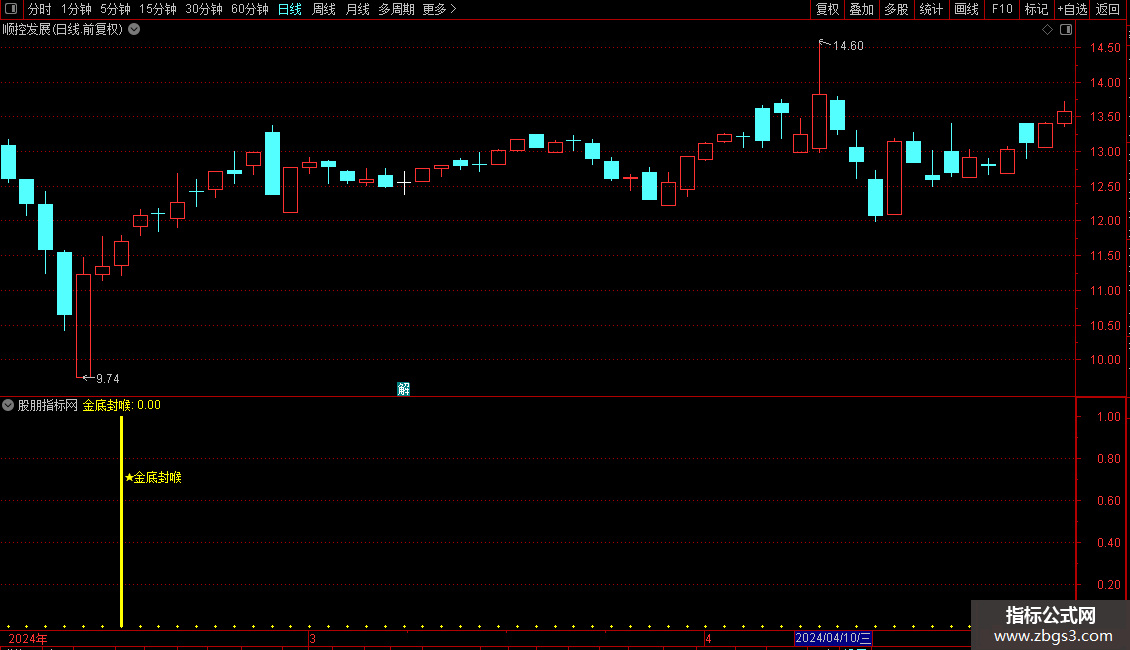Click the white doji crosshair candle
The image size is (1130, 650).
pos(404,182)
